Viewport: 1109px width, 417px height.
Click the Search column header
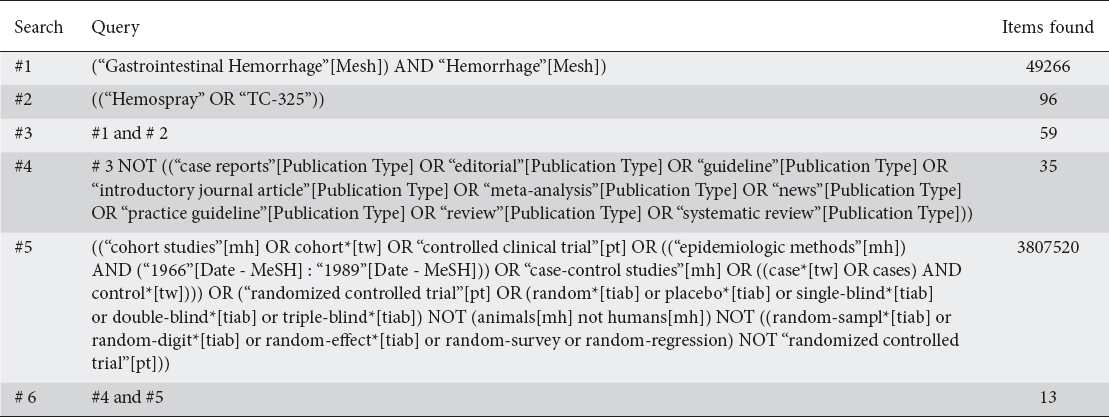pyautogui.click(x=40, y=28)
